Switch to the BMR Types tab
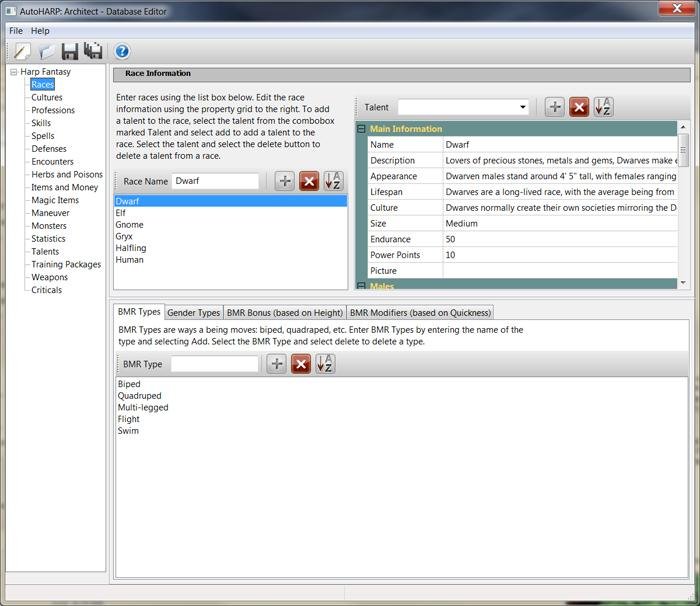Viewport: 700px width, 606px height. (x=139, y=312)
